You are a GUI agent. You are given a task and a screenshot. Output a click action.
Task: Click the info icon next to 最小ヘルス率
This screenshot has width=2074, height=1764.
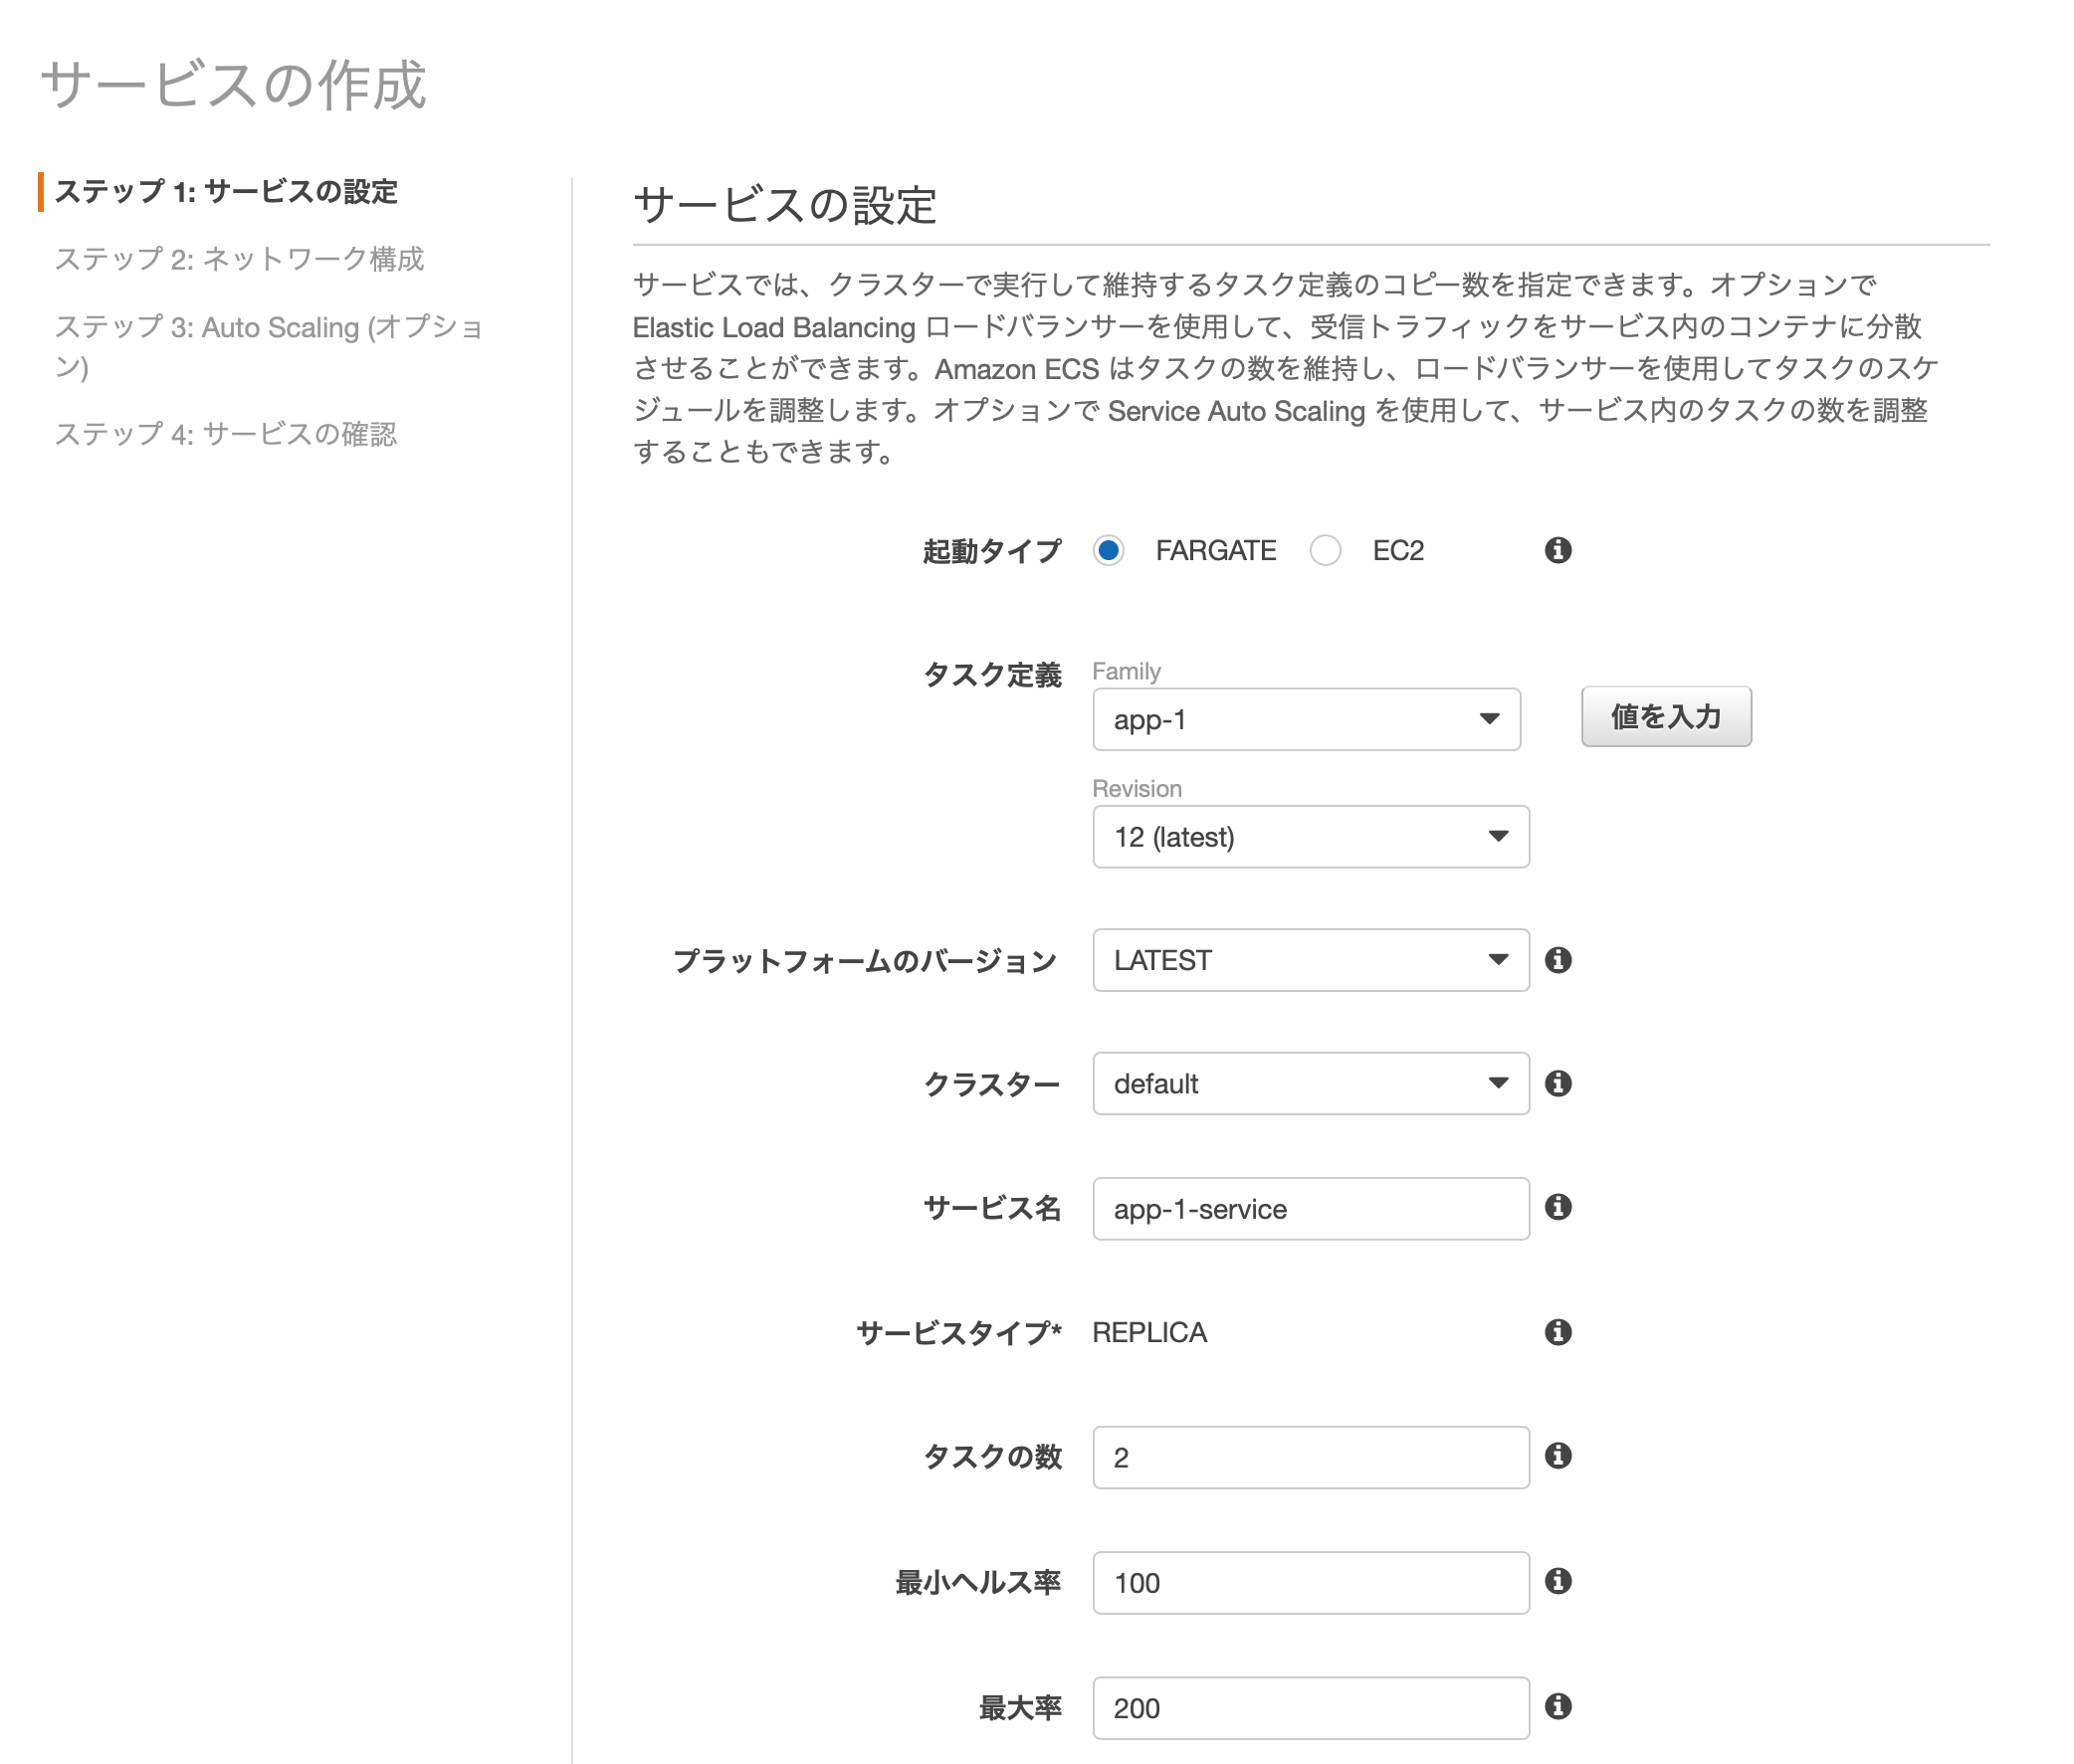coord(1561,1583)
